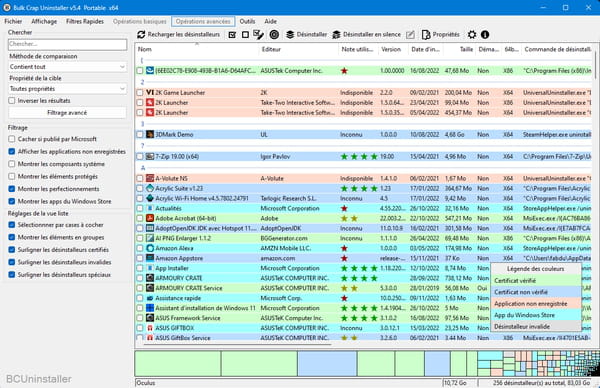The height and width of the screenshot is (388, 600).
Task: Check the 7-Zip 19.00 (x64) row checkbox
Action: coord(140,157)
